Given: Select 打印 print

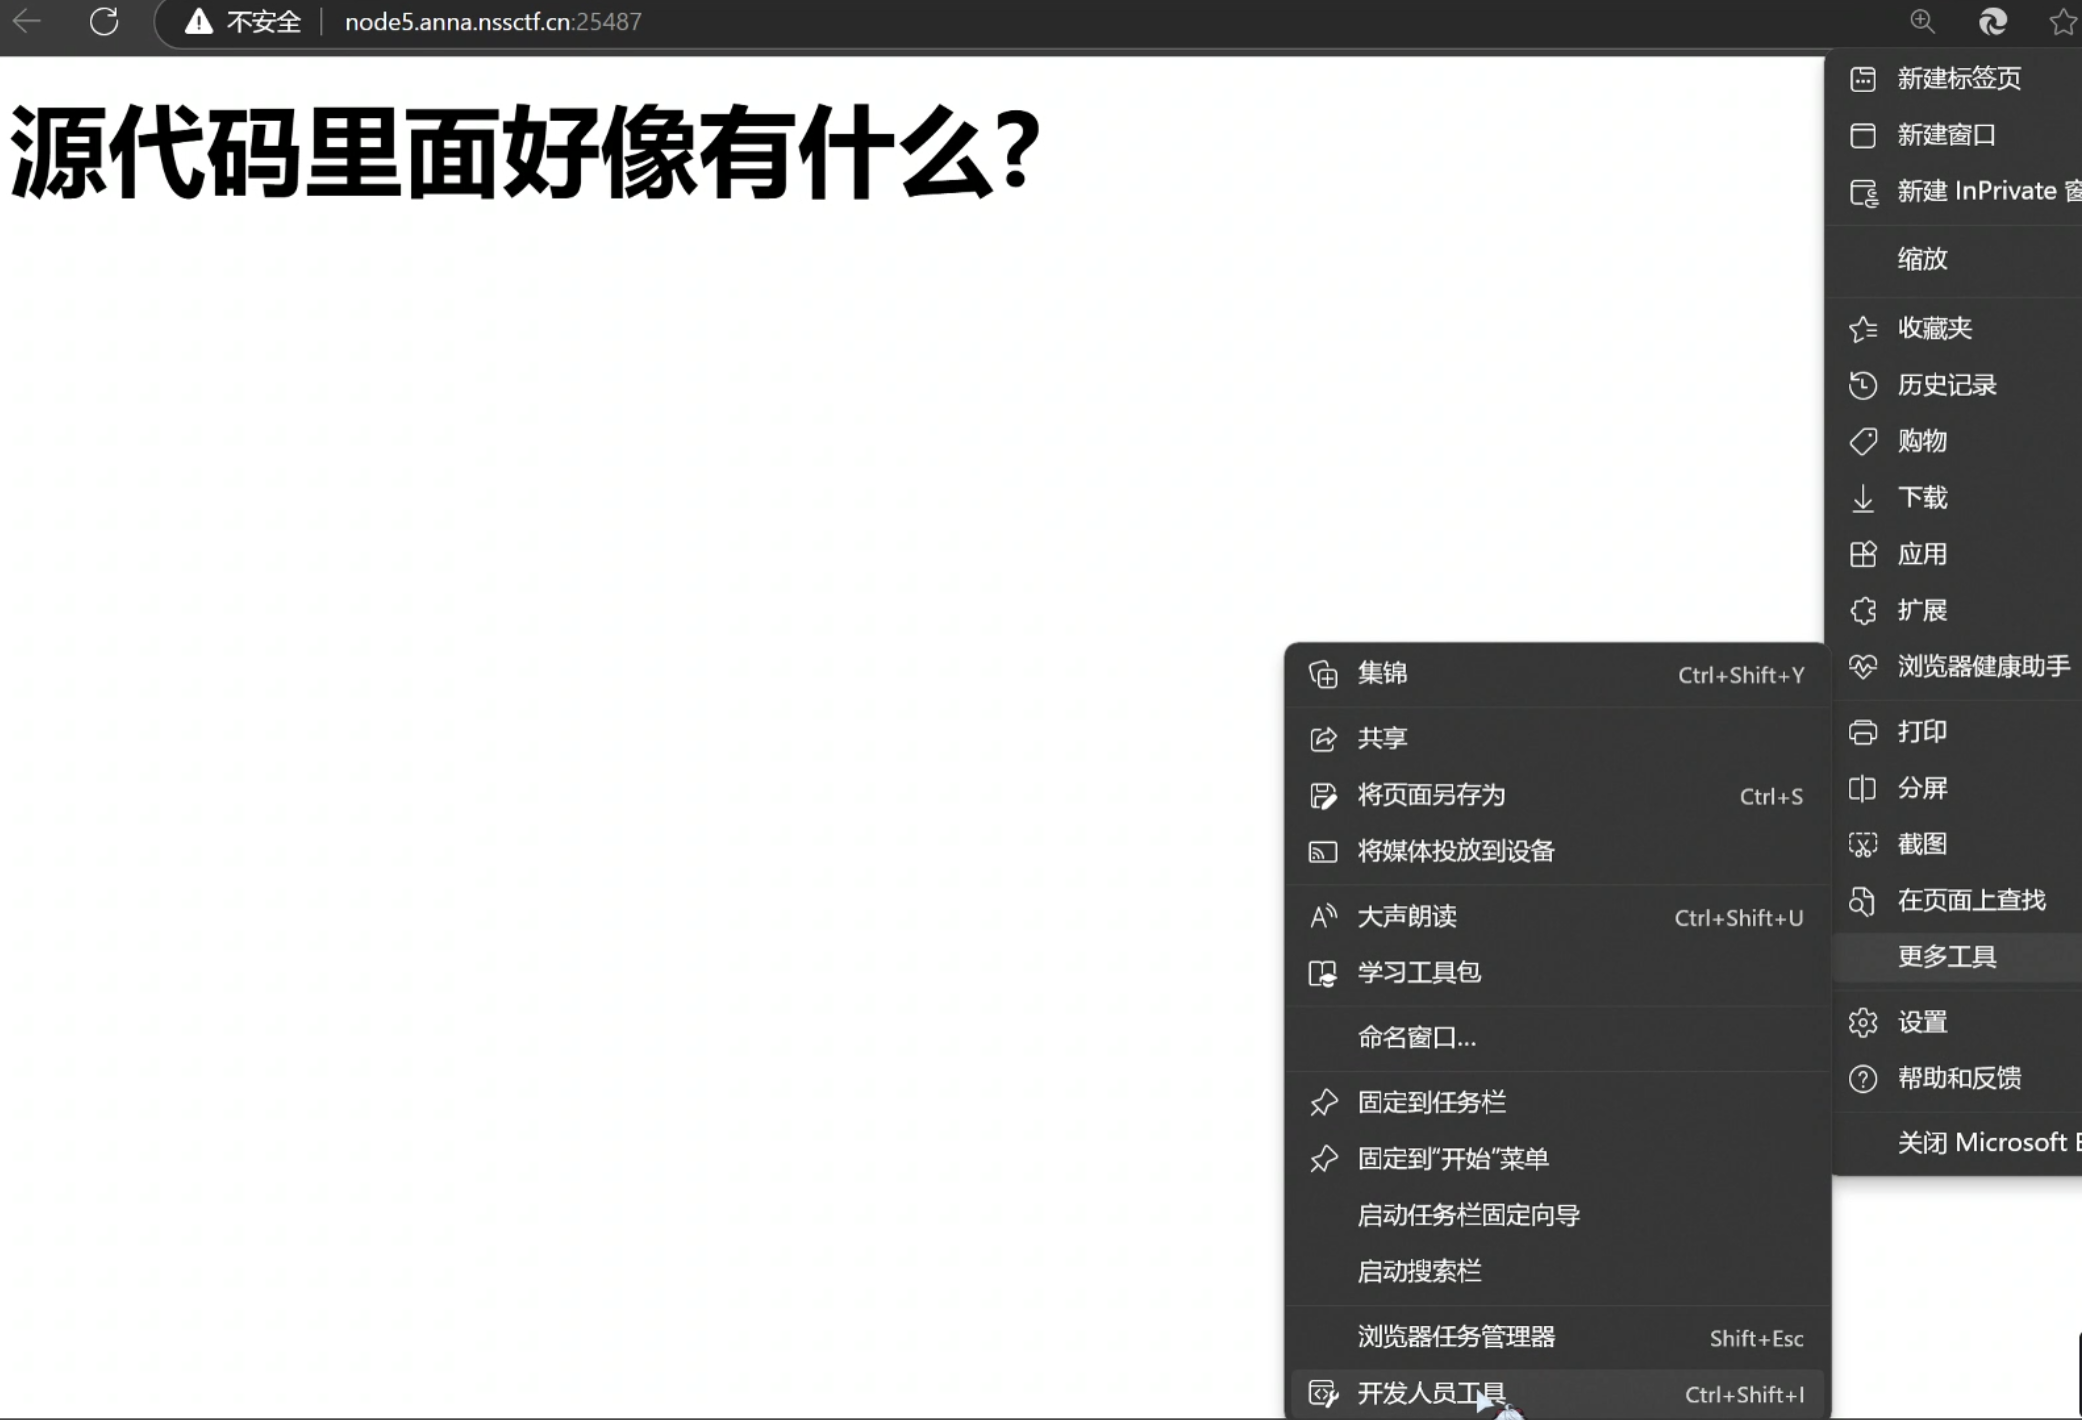Looking at the screenshot, I should point(1955,732).
